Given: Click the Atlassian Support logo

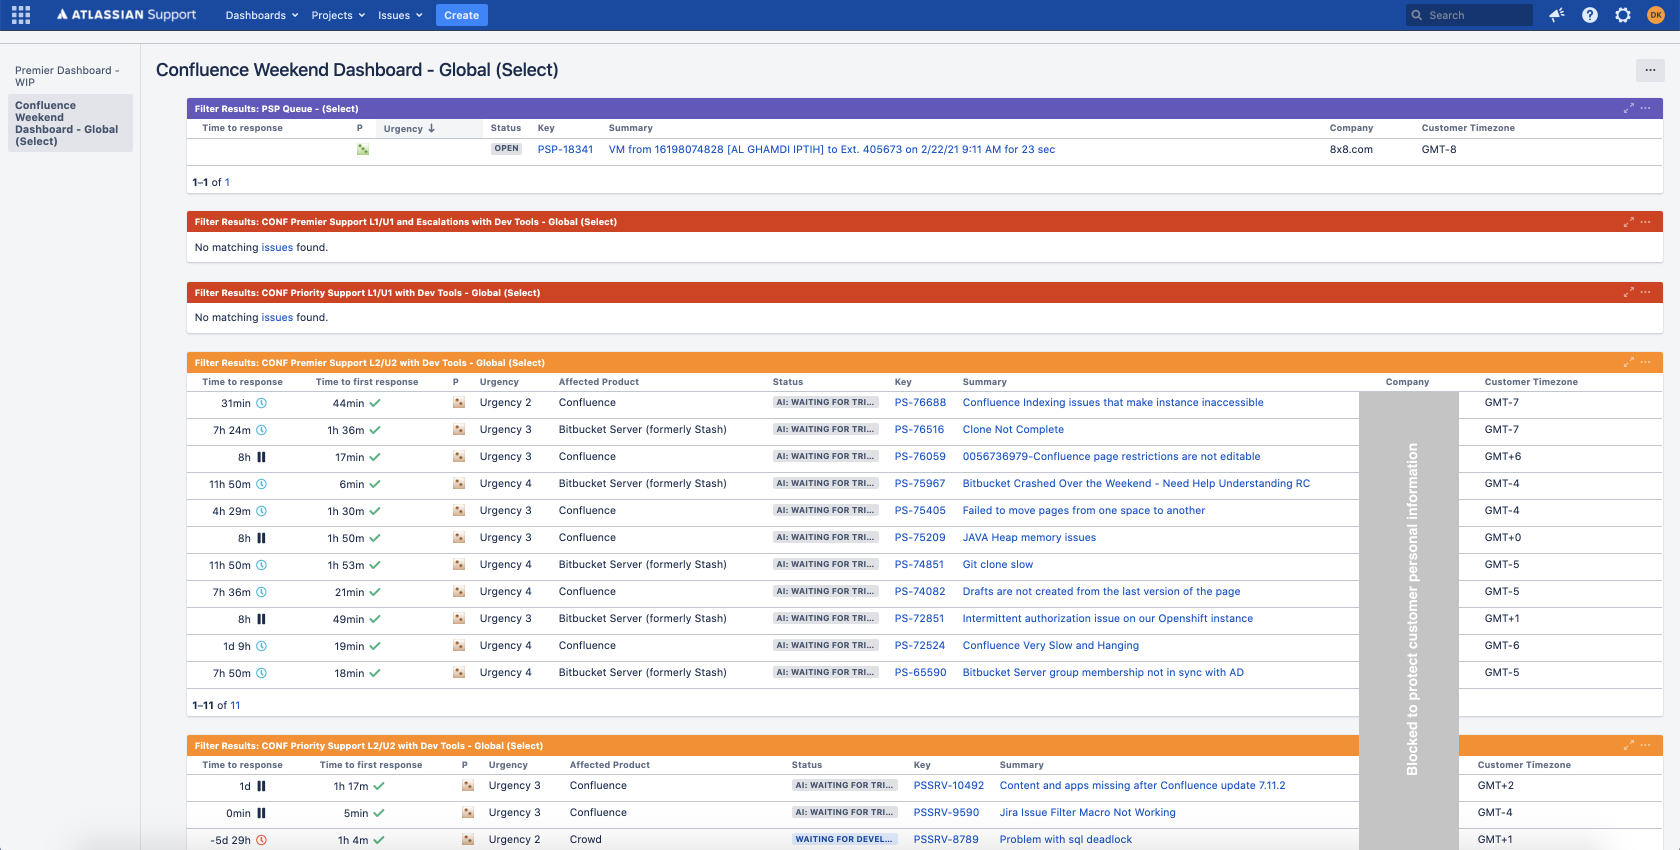Looking at the screenshot, I should click(x=126, y=15).
